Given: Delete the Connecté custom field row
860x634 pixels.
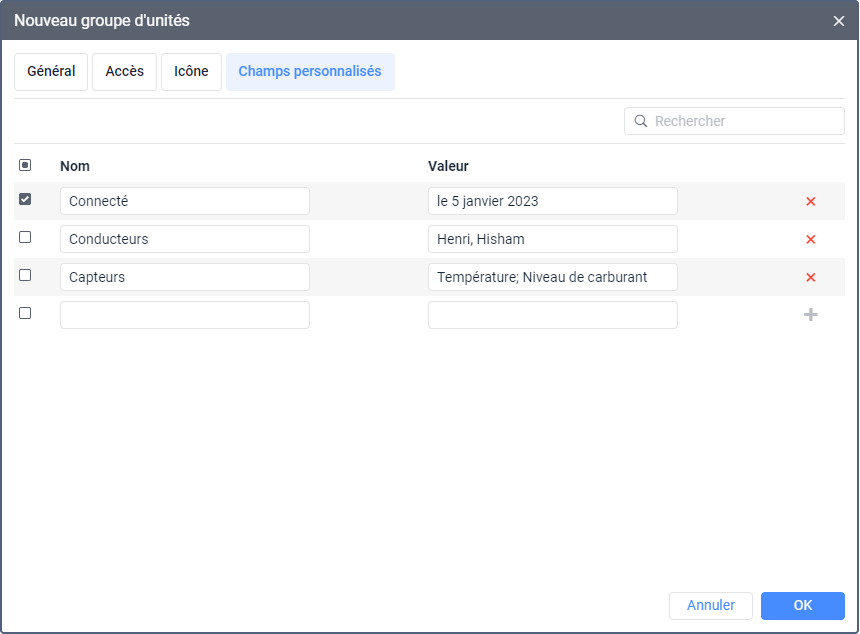Looking at the screenshot, I should 811,201.
